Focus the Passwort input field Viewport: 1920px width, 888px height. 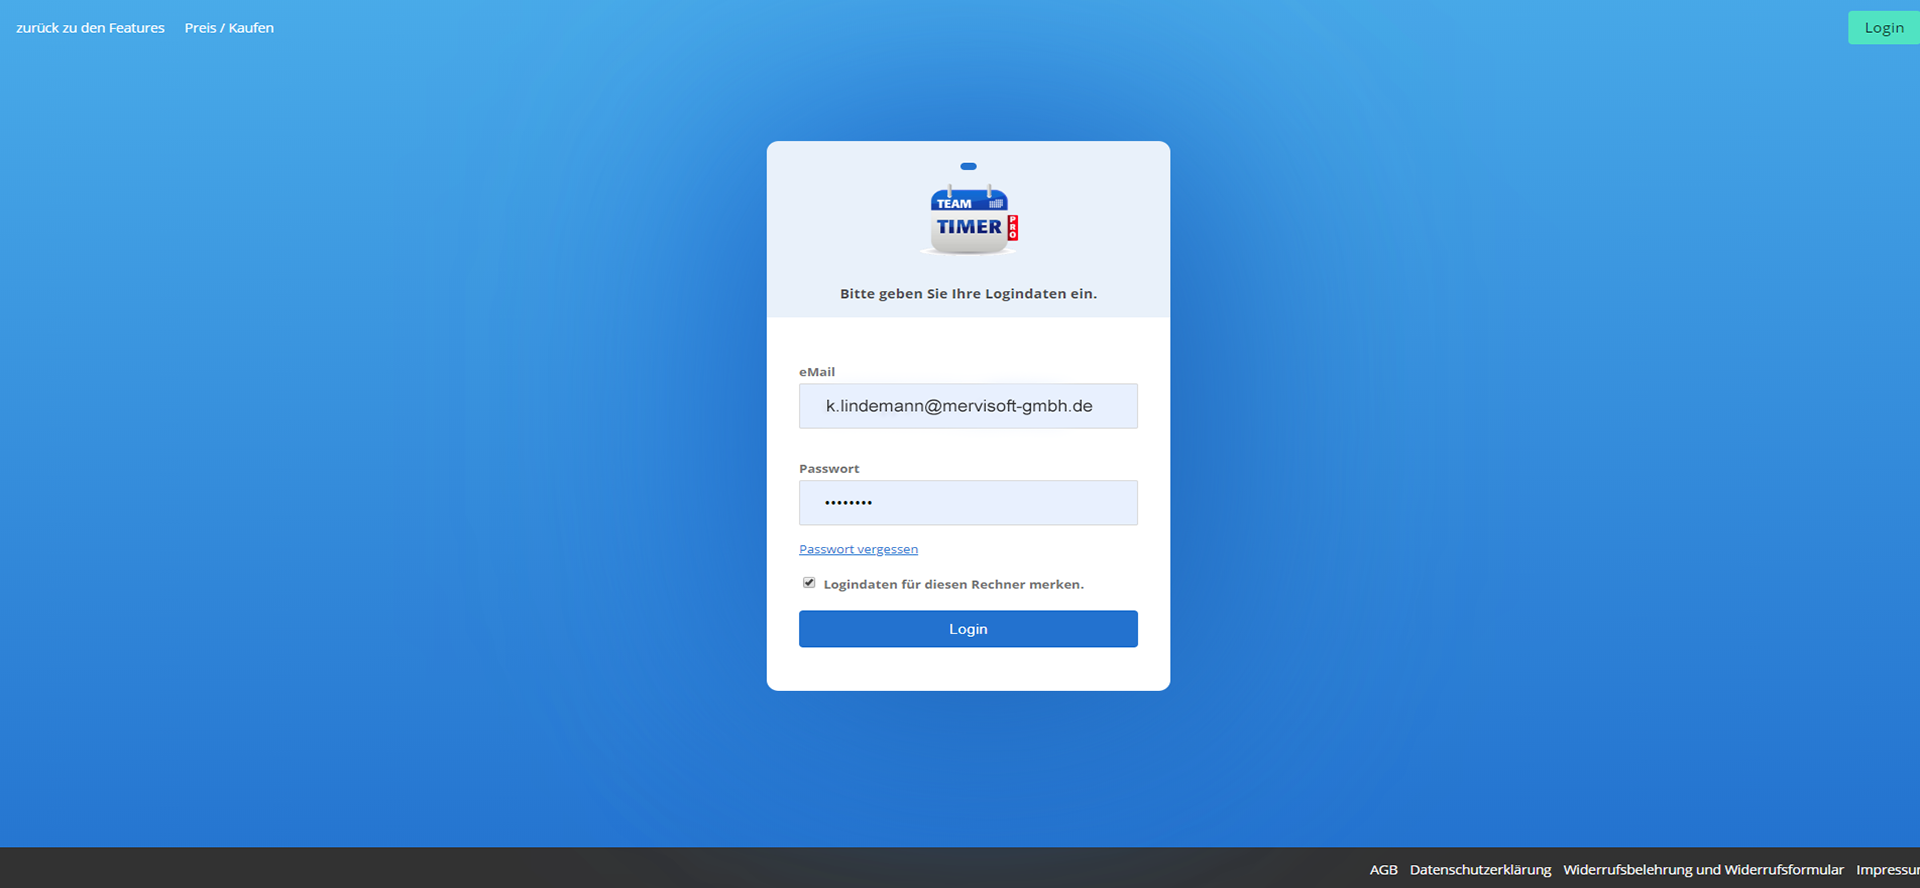[x=968, y=503]
